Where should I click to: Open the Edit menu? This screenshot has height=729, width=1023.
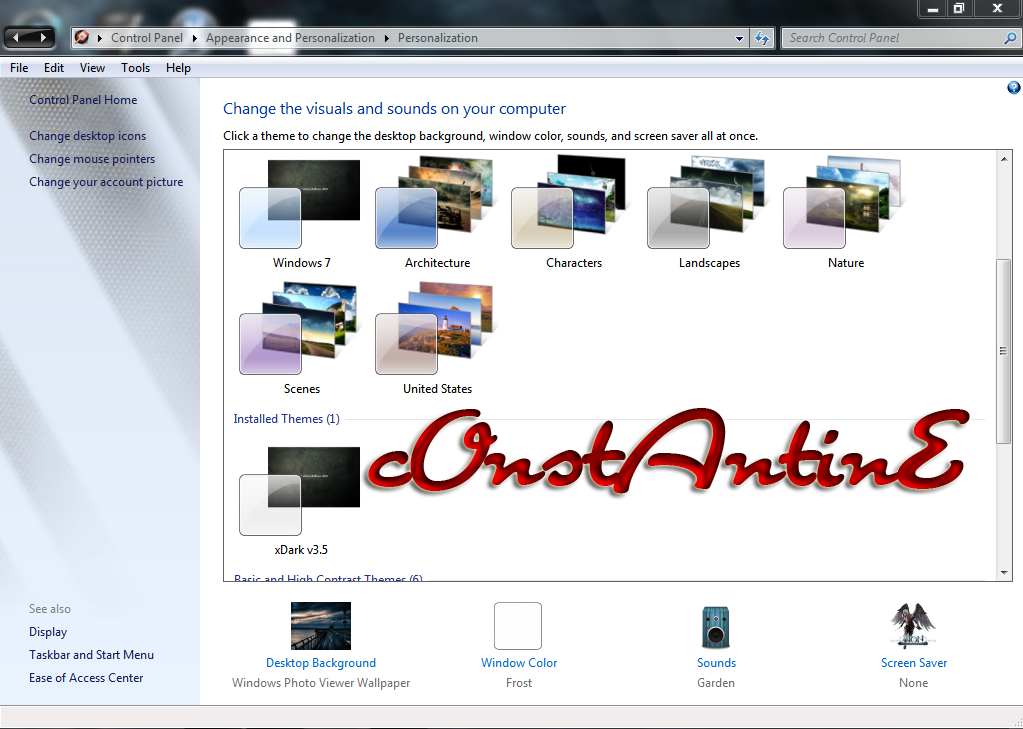click(53, 68)
